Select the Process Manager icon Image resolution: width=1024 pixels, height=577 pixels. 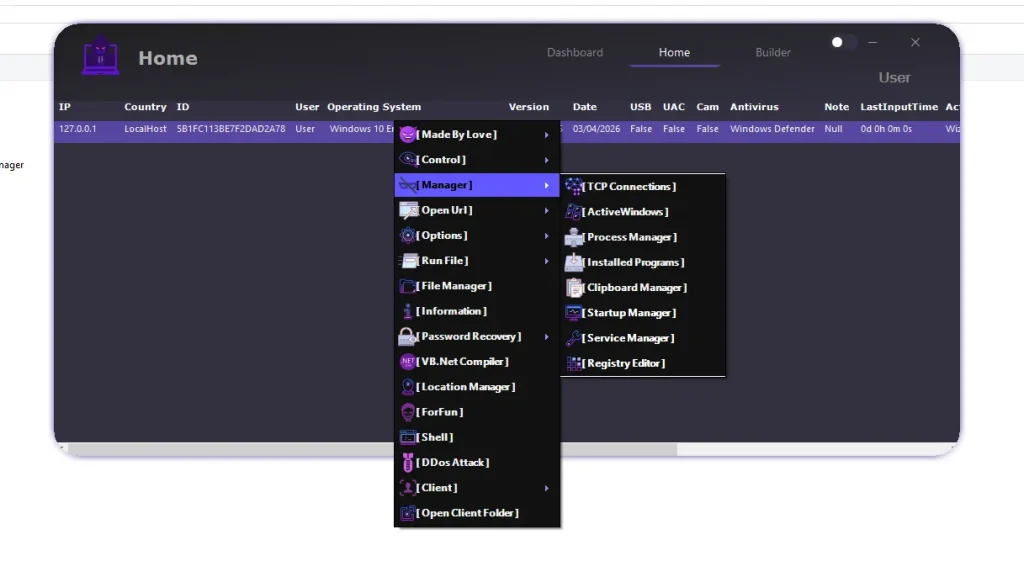(575, 237)
